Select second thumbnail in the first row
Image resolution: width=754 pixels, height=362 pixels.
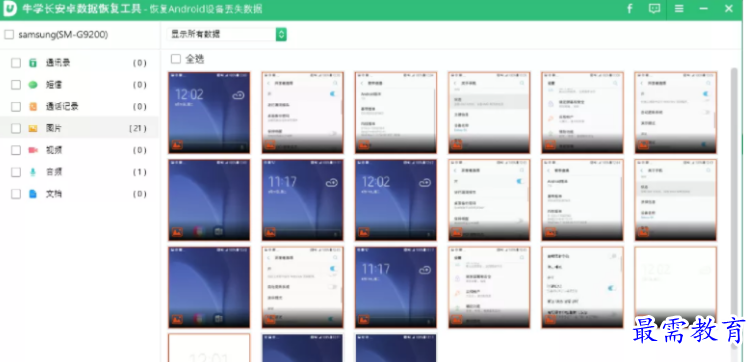[x=302, y=112]
